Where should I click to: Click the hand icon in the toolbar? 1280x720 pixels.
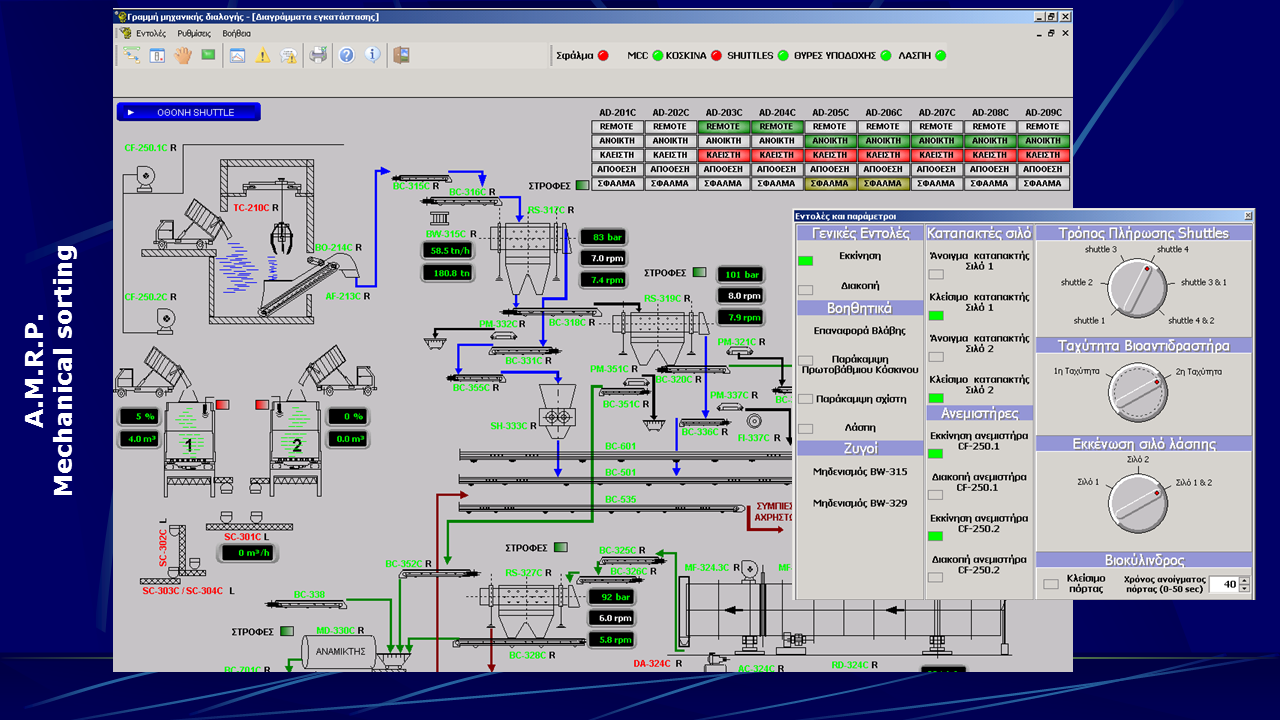(183, 55)
